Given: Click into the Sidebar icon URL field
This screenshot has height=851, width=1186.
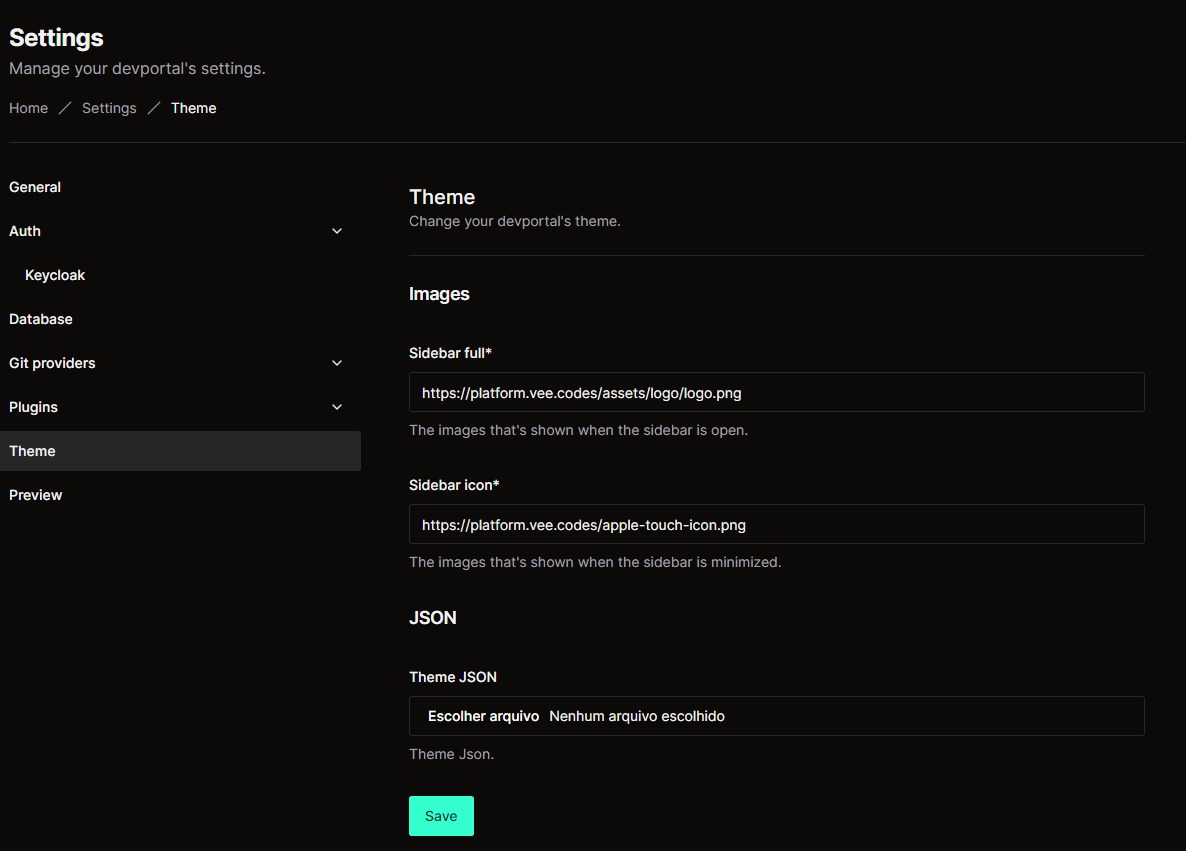Looking at the screenshot, I should coord(776,524).
